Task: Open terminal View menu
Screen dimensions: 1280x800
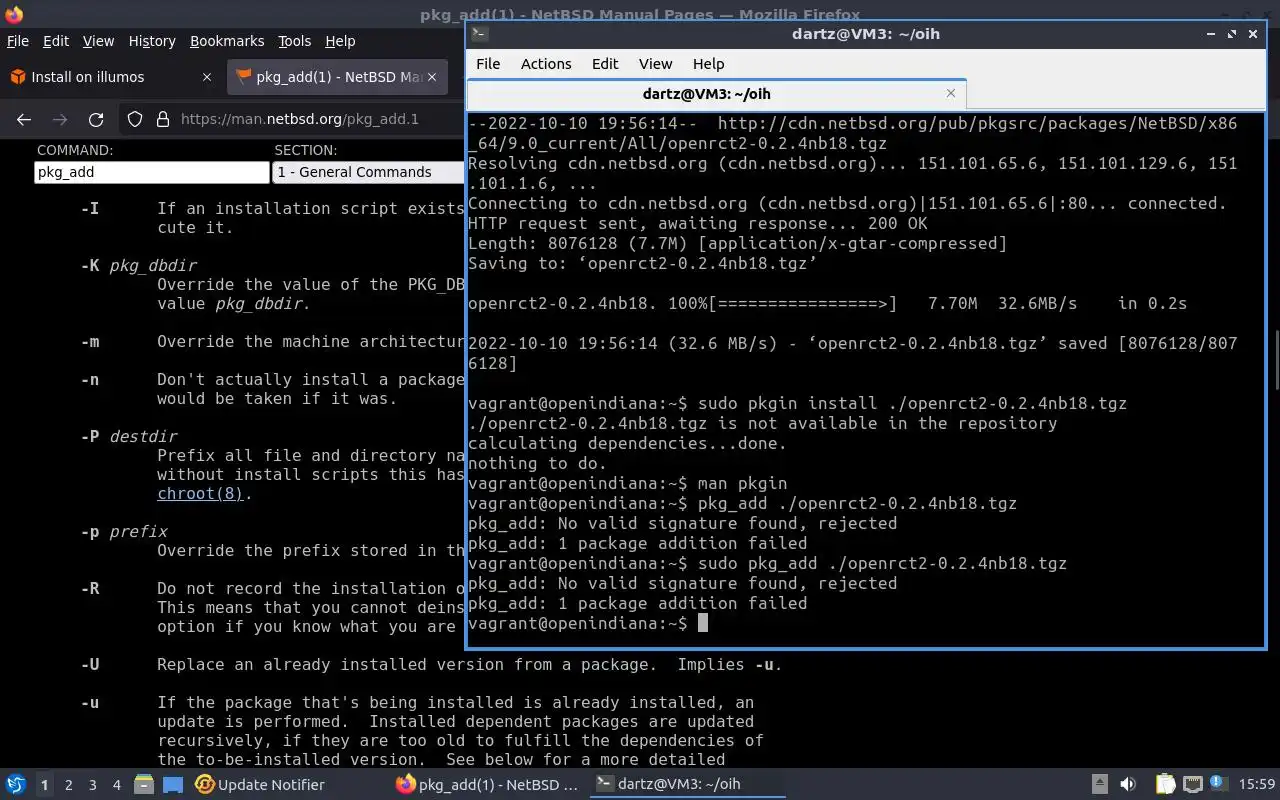Action: [656, 63]
